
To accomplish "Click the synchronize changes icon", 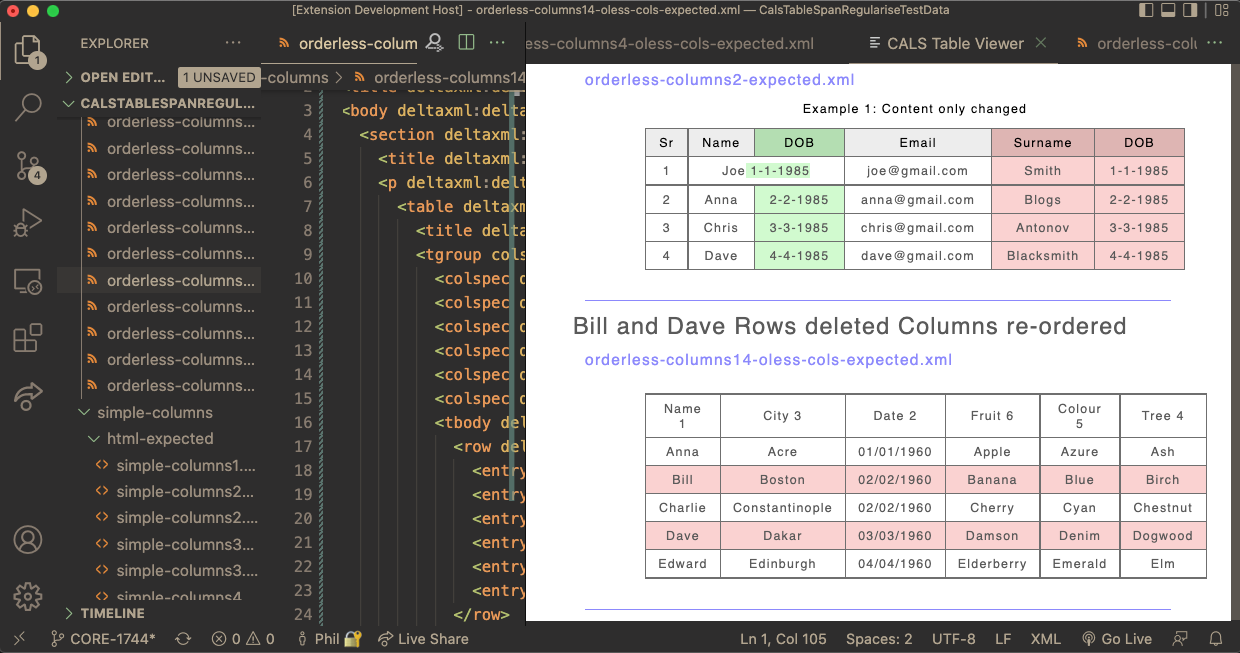I will point(183,639).
